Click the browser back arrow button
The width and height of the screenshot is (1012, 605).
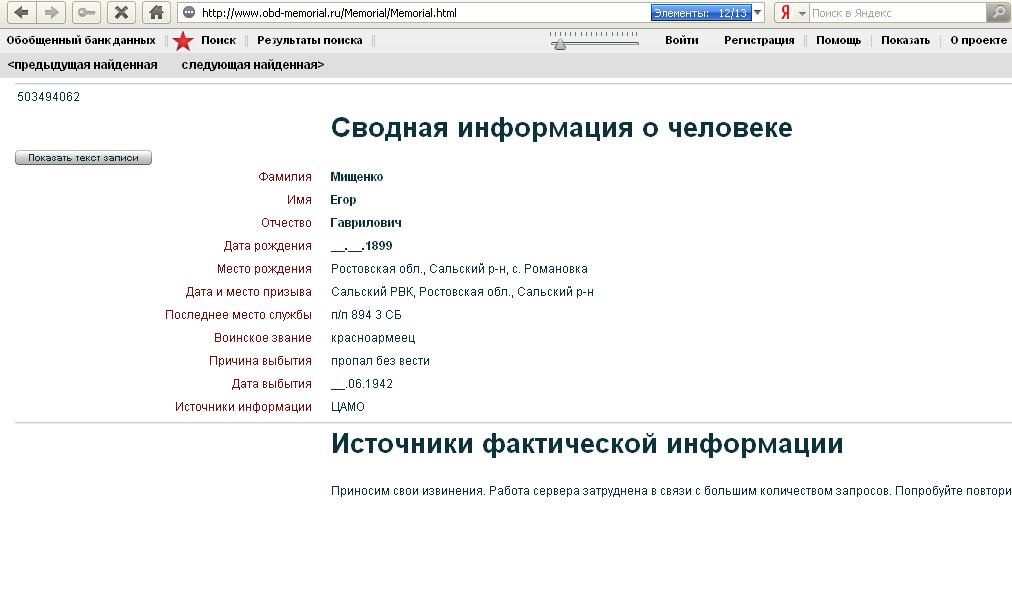21,13
